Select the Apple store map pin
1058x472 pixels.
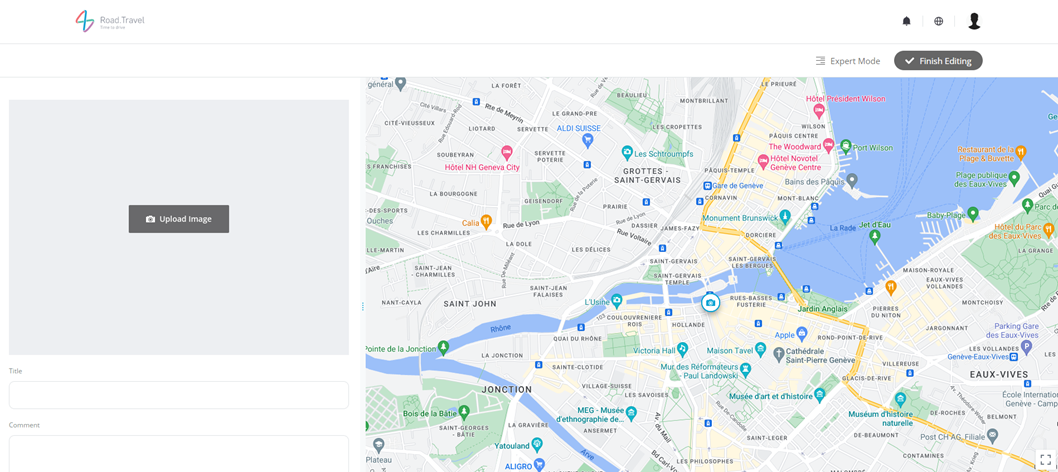(802, 334)
